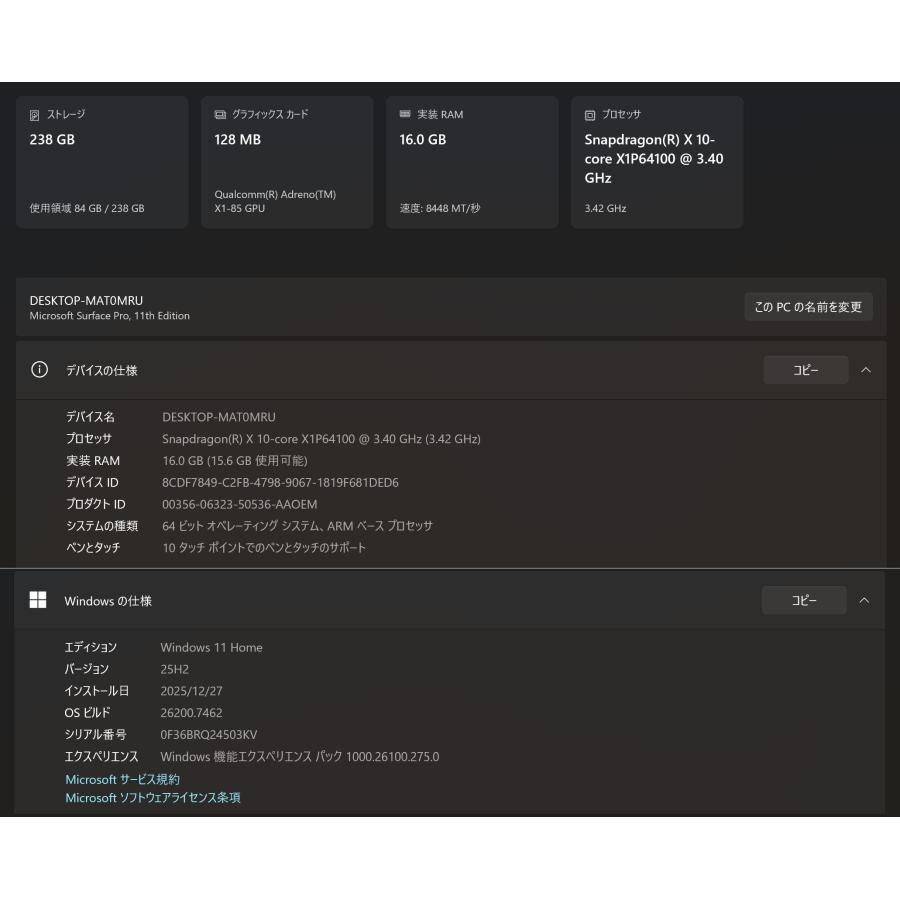This screenshot has height=900, width=900.
Task: Click the OS ビルド value 26200.7462
Action: pyautogui.click(x=195, y=712)
